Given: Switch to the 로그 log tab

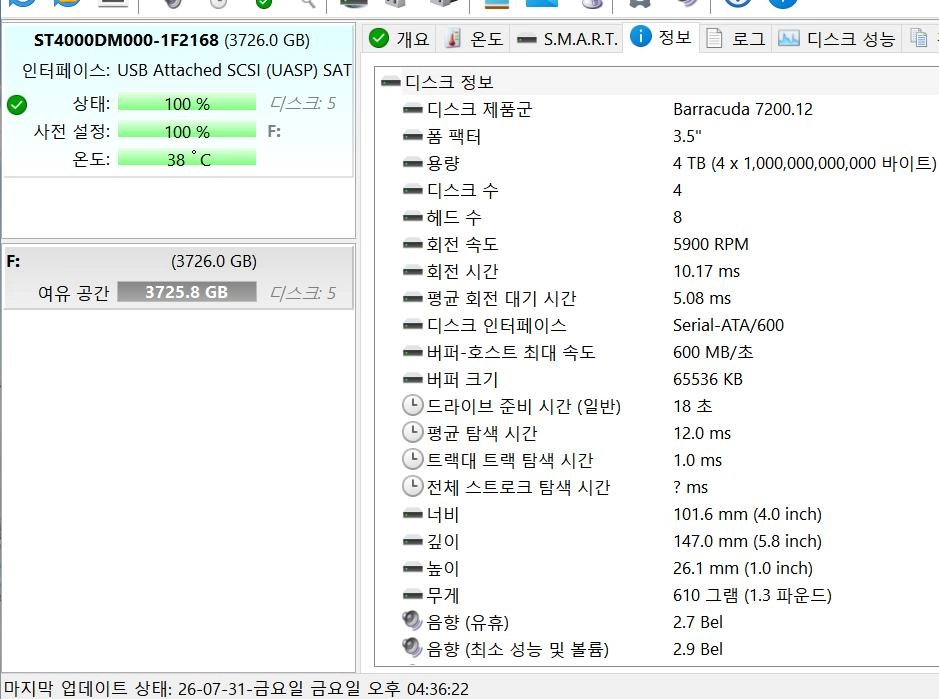Looking at the screenshot, I should point(735,39).
